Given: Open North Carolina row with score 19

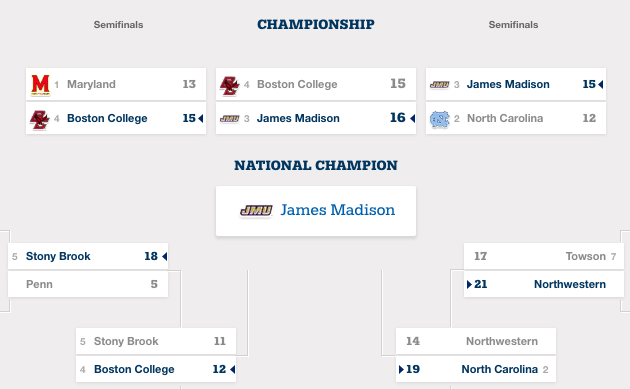Looking at the screenshot, I should pyautogui.click(x=476, y=369).
